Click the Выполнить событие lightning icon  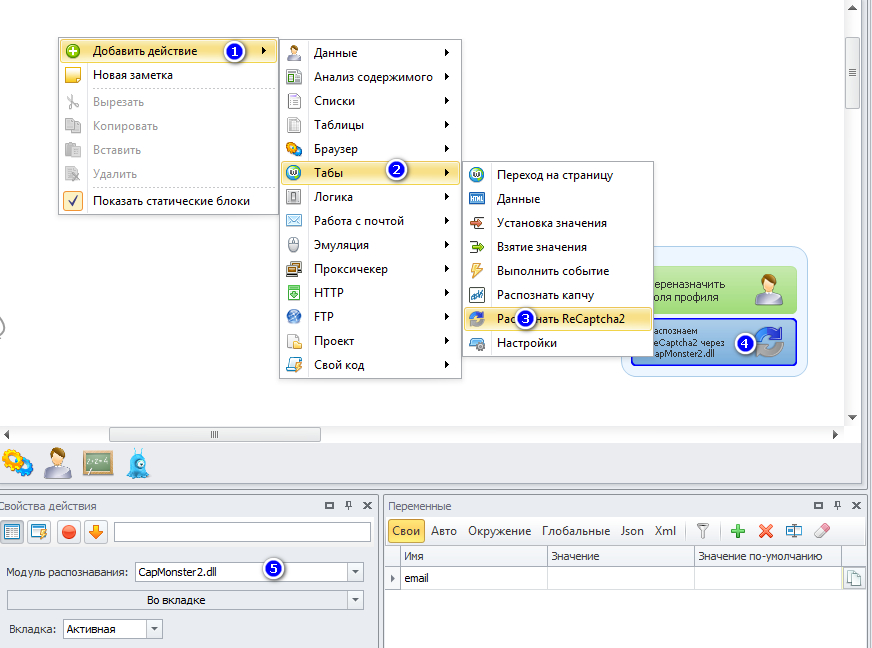(x=477, y=271)
